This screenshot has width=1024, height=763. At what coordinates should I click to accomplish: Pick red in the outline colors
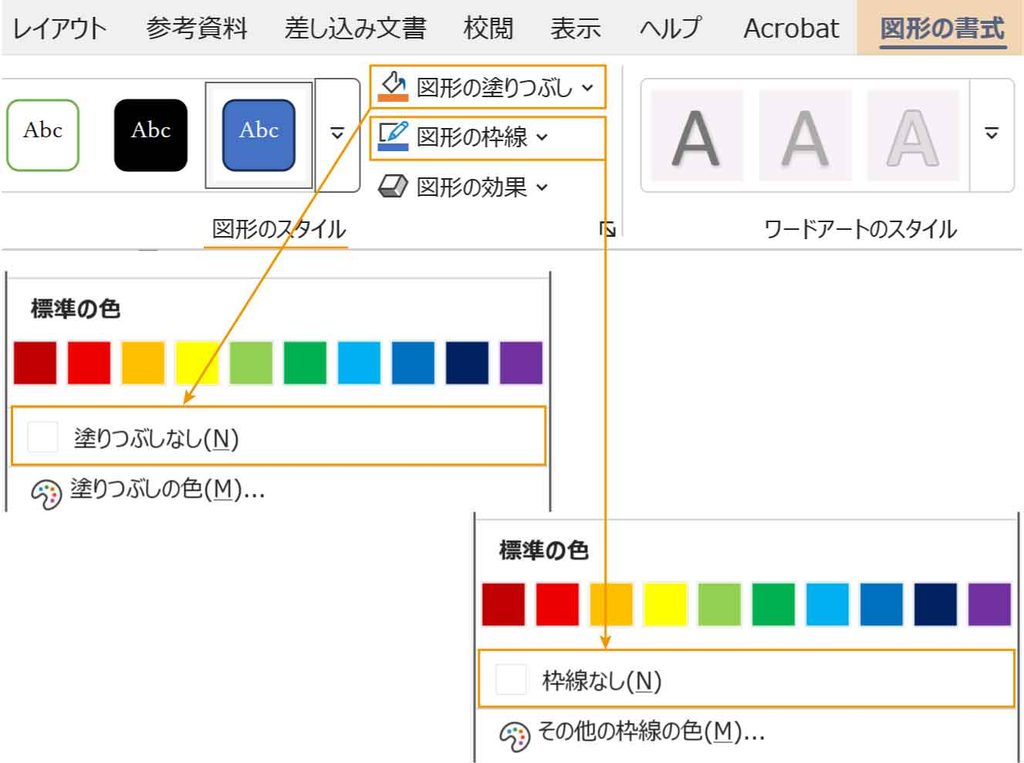558,605
